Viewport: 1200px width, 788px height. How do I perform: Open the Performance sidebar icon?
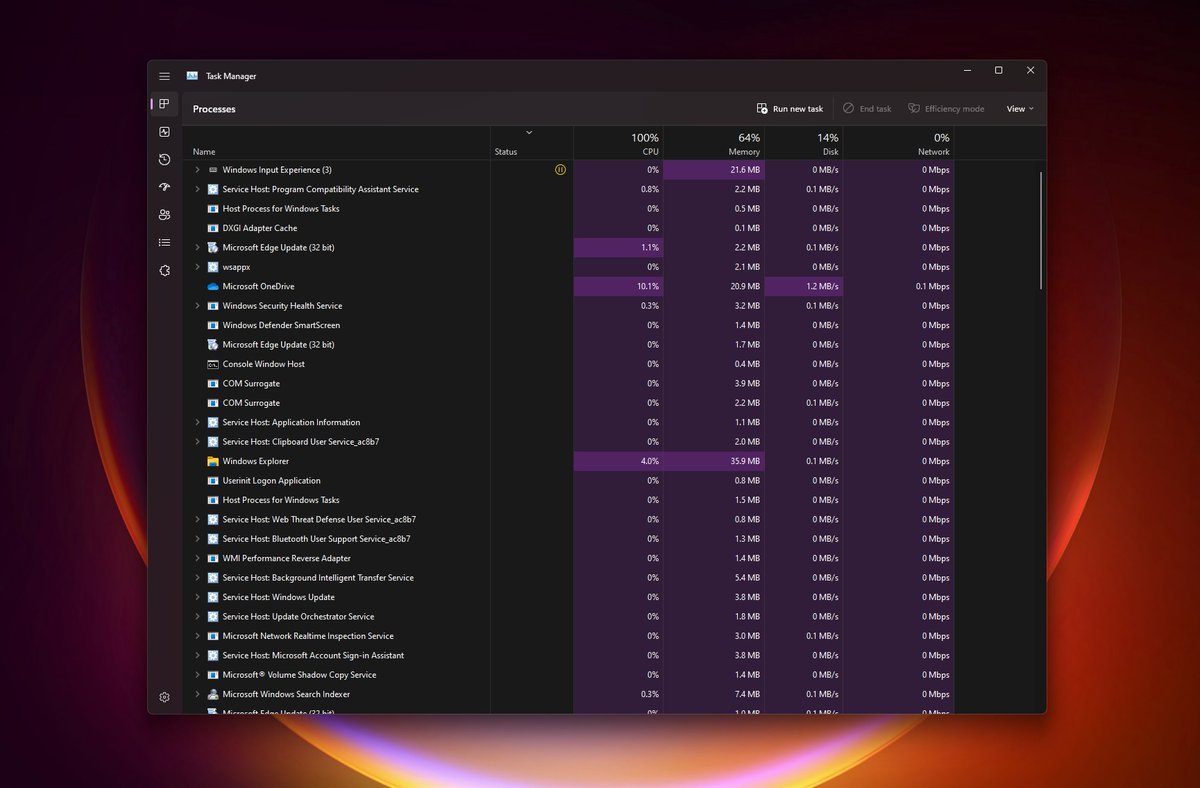[164, 132]
